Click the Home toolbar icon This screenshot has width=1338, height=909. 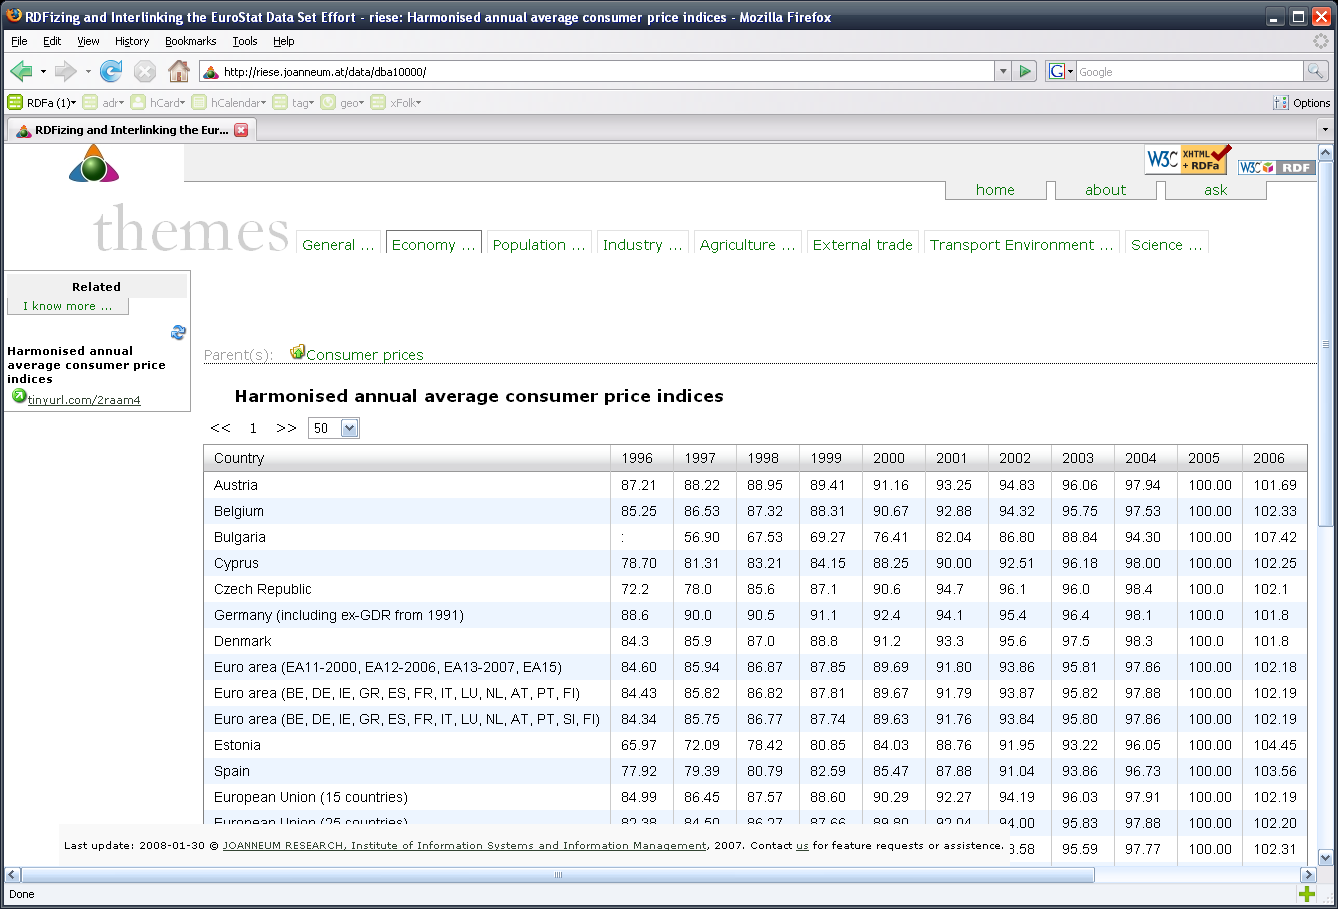click(179, 71)
